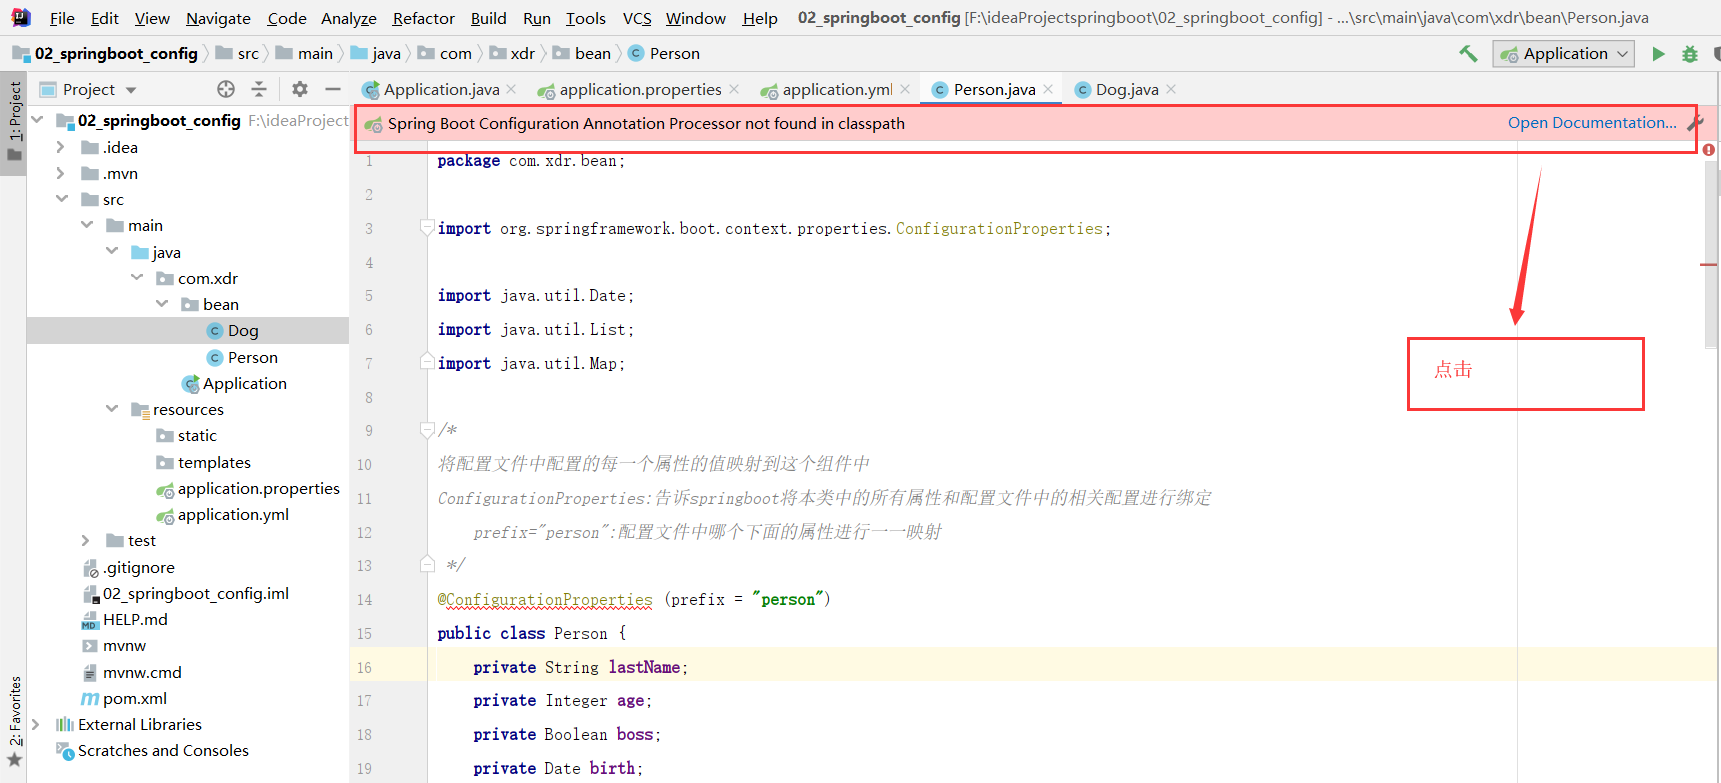Open Project panel settings gear
Screen dimensions: 1721x783
pos(300,89)
